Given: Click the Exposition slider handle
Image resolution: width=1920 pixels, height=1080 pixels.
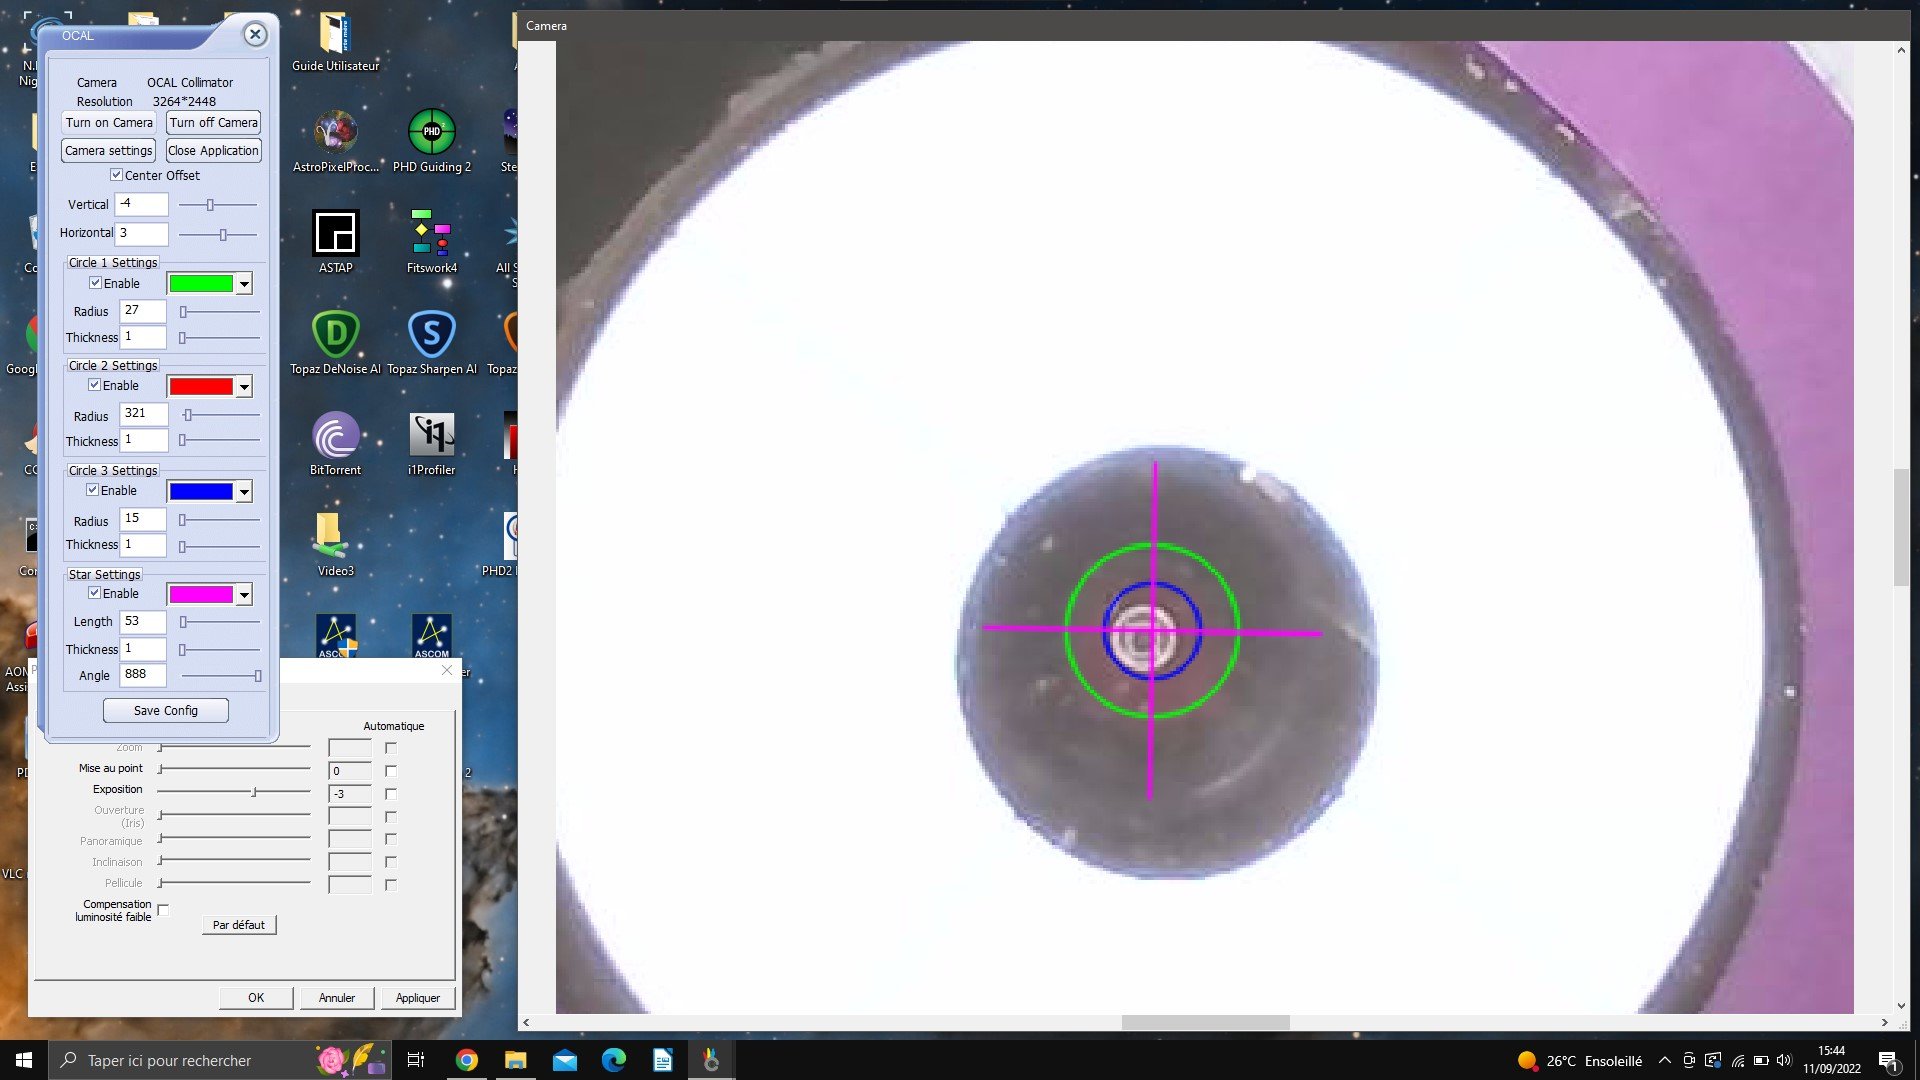Looking at the screenshot, I should coord(254,792).
